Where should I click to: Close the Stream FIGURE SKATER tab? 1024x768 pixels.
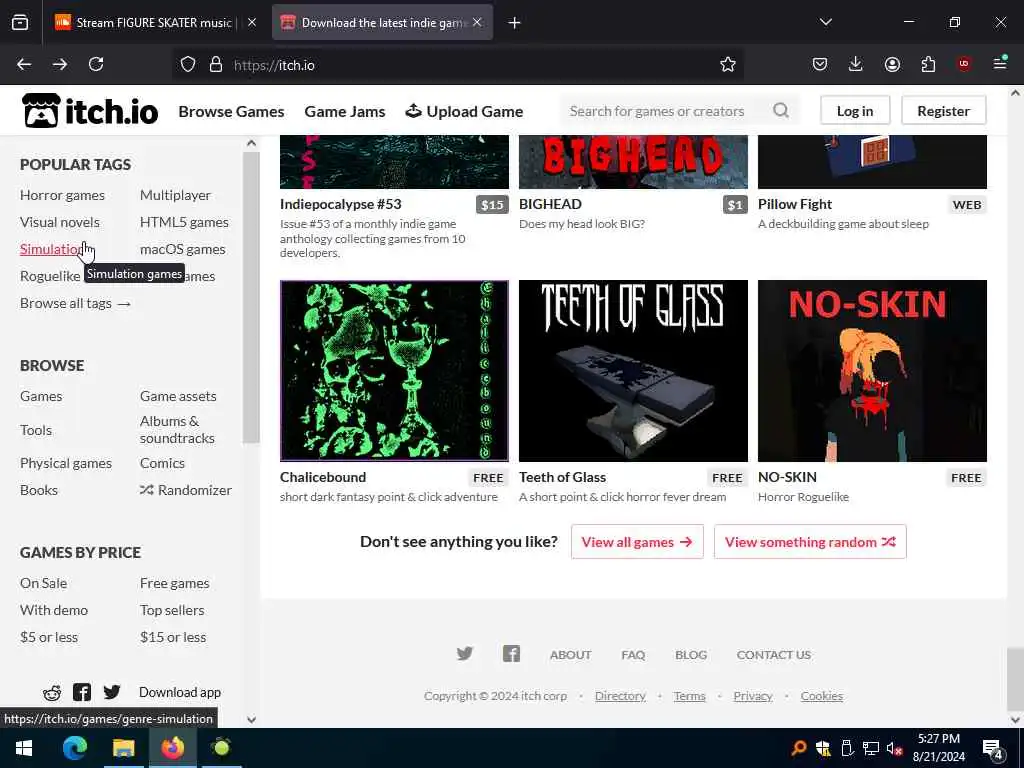252,22
